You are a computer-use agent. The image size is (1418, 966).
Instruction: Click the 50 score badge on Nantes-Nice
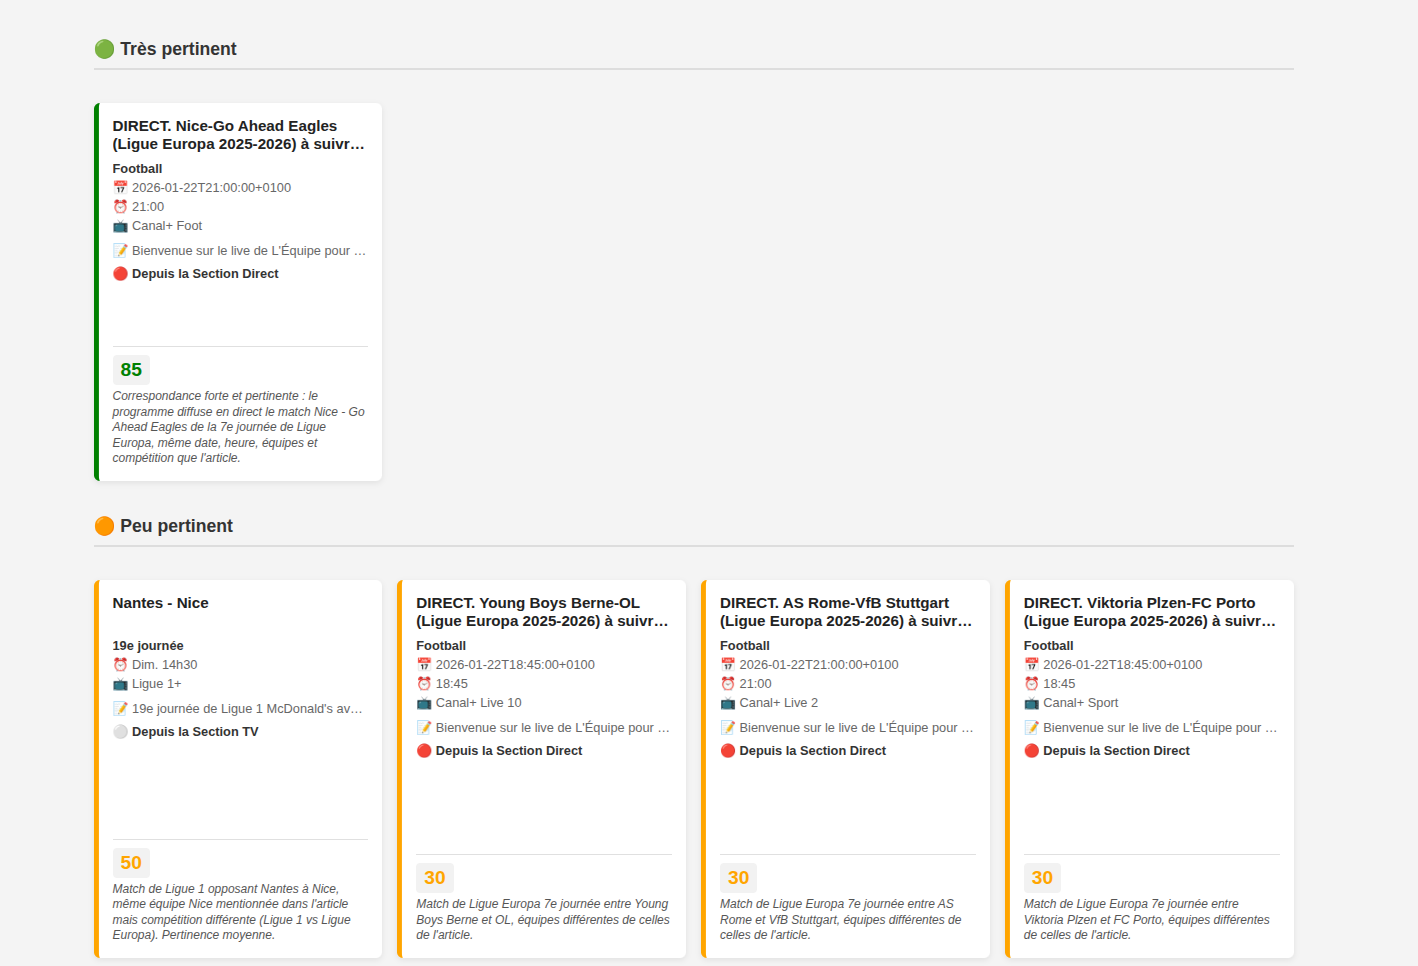click(131, 863)
